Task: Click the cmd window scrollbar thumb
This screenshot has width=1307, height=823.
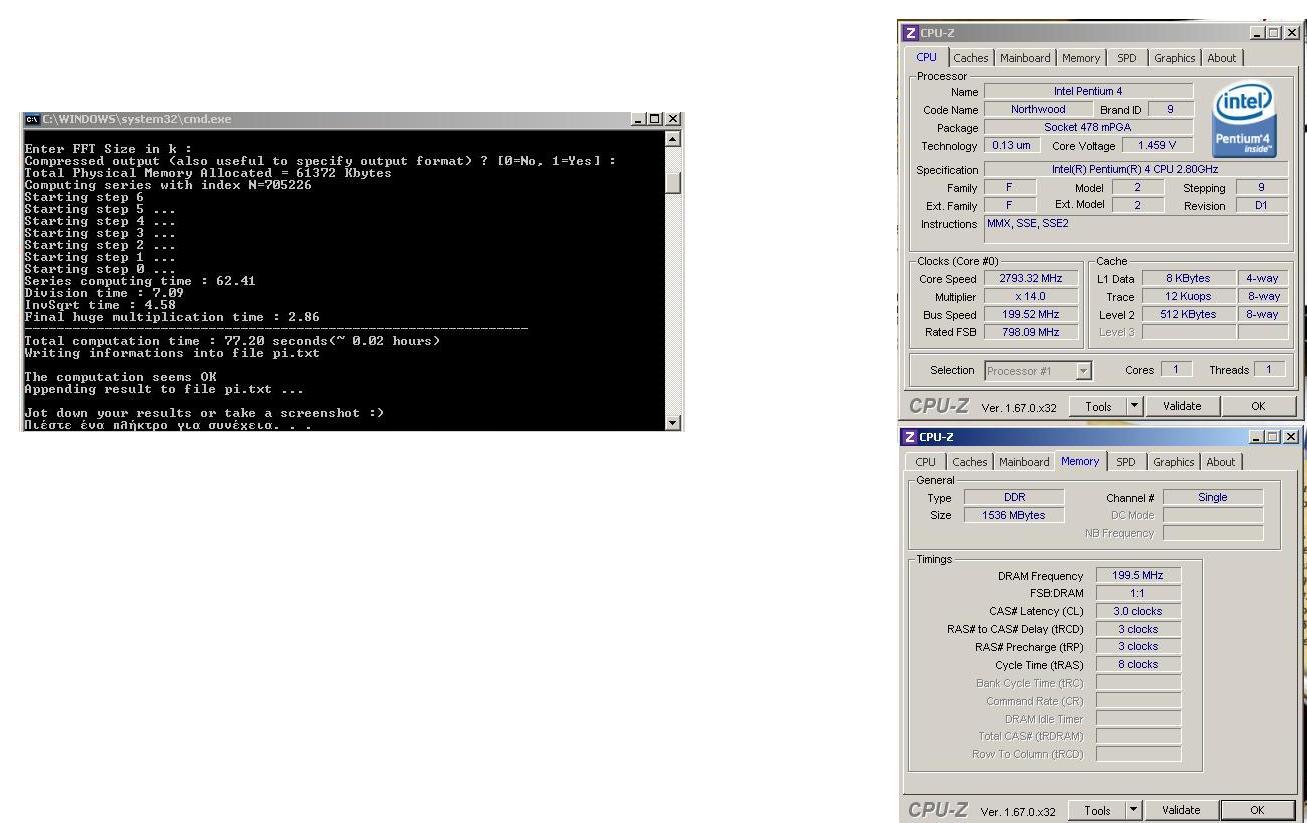Action: (x=673, y=183)
